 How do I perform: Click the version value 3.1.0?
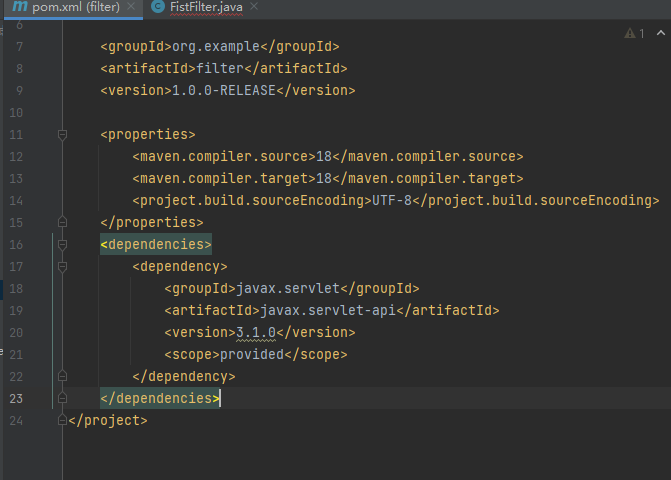tap(256, 332)
